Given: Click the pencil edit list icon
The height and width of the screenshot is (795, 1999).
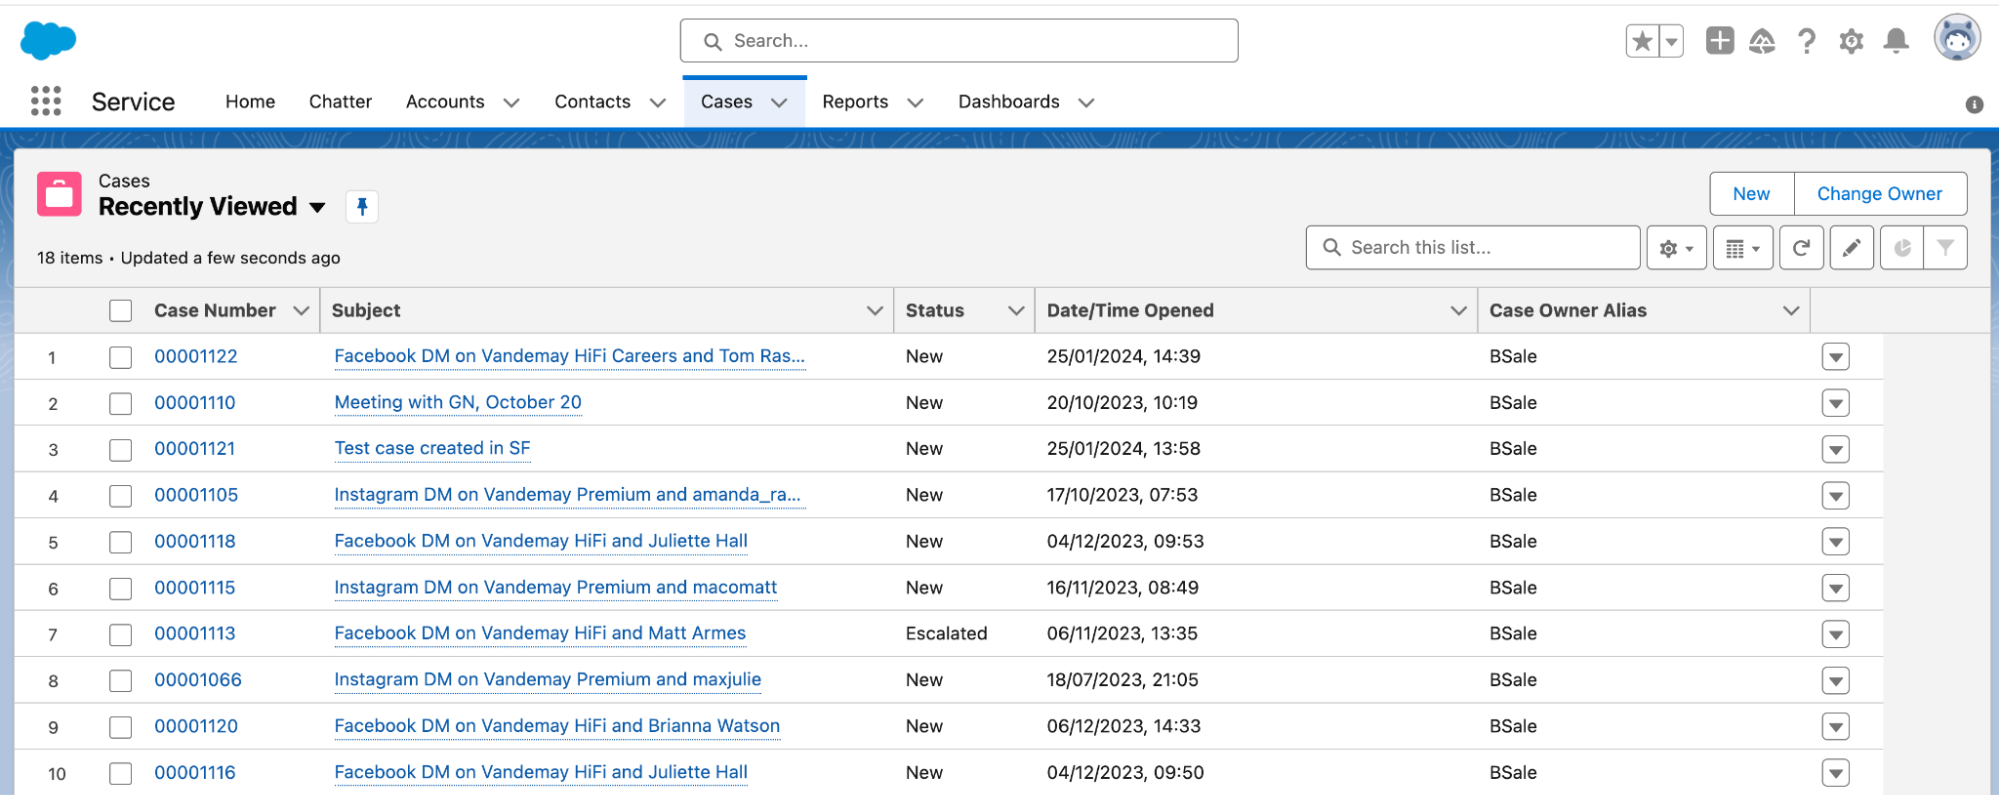Looking at the screenshot, I should [1852, 248].
